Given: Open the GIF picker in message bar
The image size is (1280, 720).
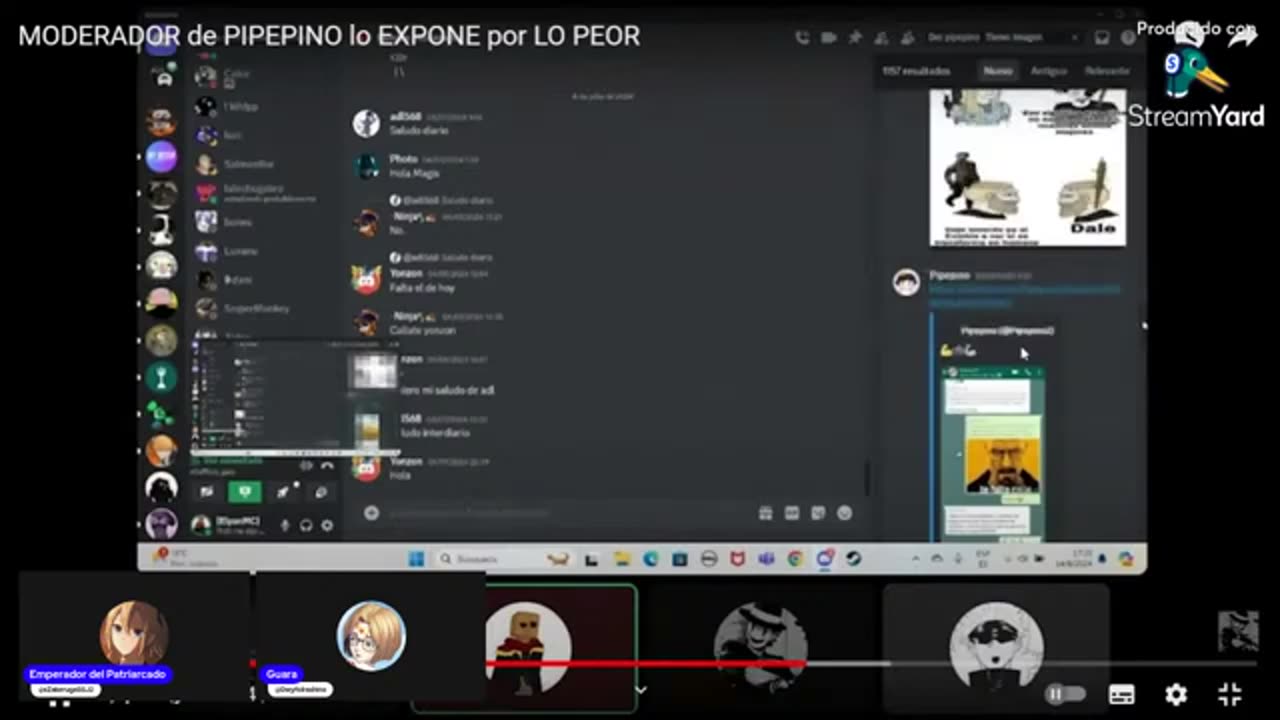Looking at the screenshot, I should pyautogui.click(x=792, y=513).
